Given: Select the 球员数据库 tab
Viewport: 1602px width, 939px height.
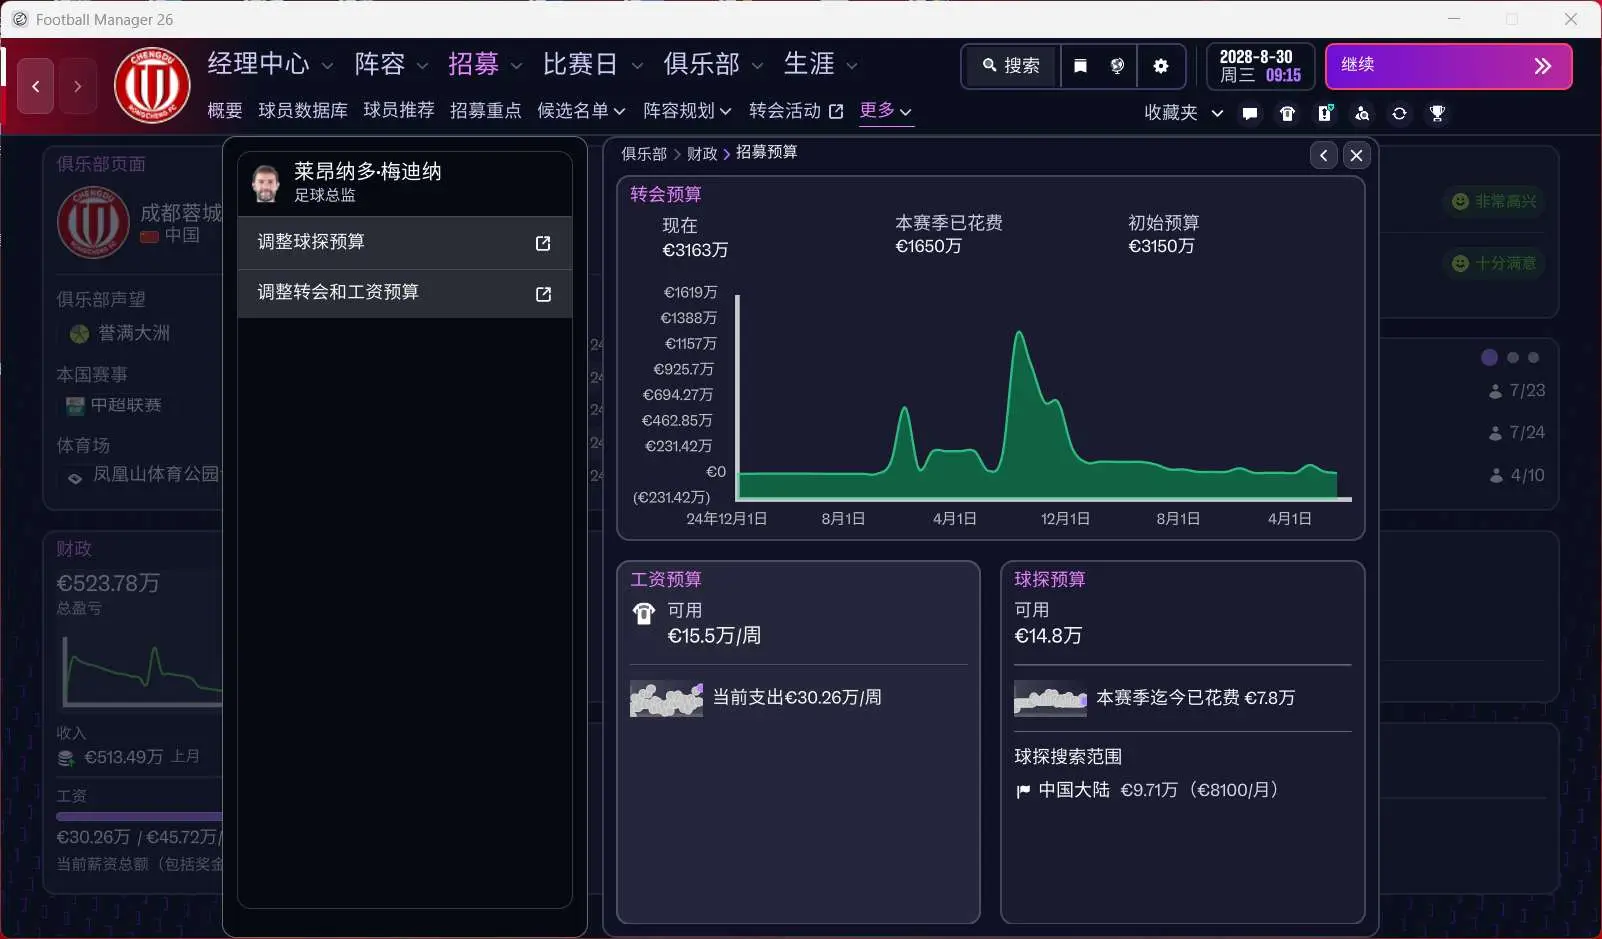Looking at the screenshot, I should tap(303, 110).
